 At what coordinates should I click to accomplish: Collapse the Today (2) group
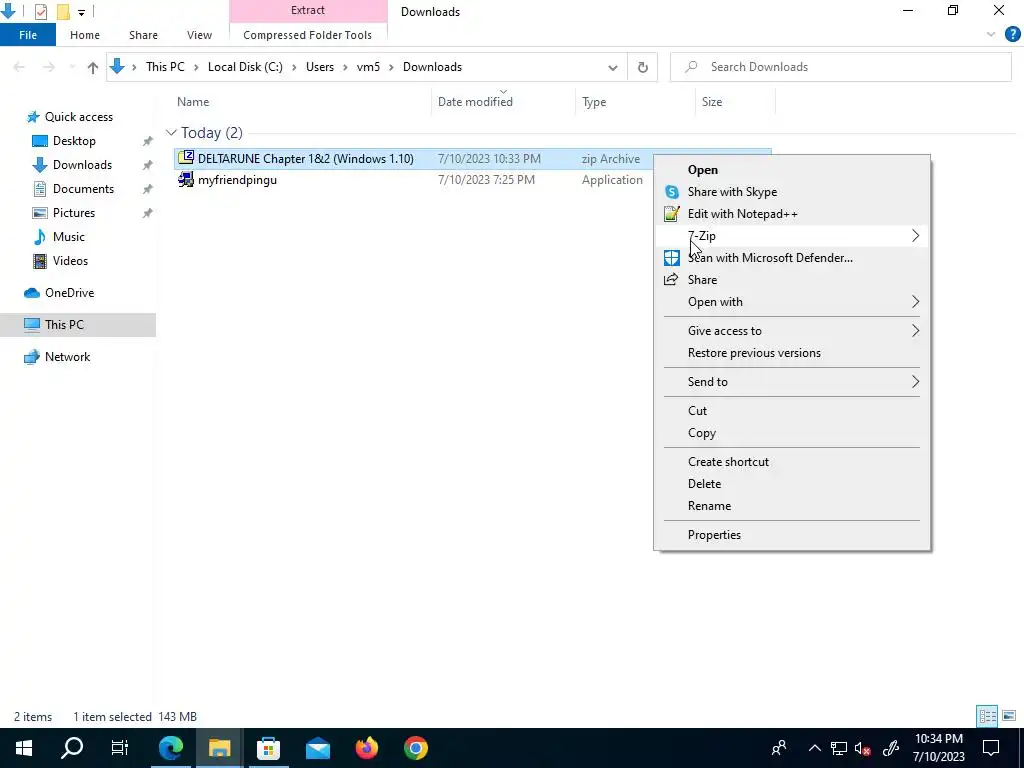(x=171, y=133)
